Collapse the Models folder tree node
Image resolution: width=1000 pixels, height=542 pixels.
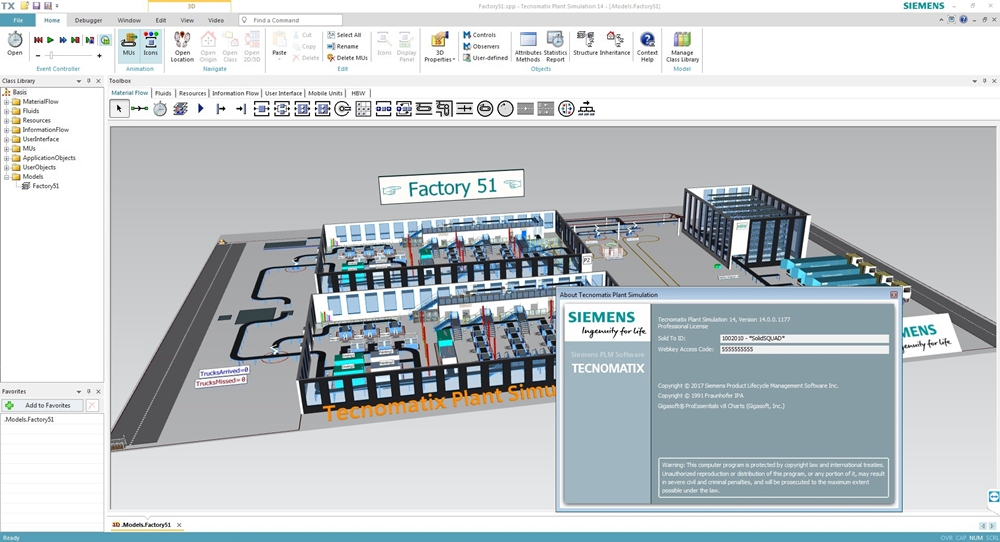[x=6, y=177]
